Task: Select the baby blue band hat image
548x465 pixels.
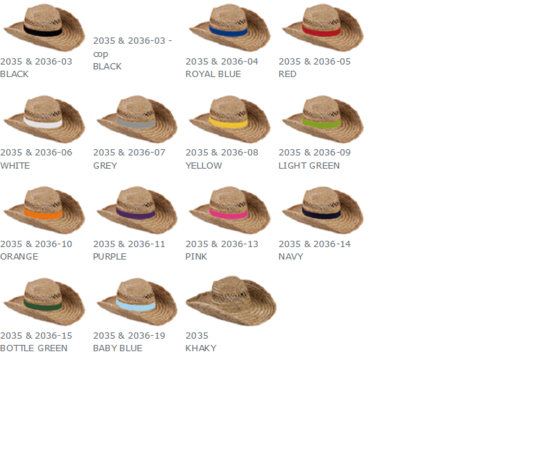Action: click(137, 302)
